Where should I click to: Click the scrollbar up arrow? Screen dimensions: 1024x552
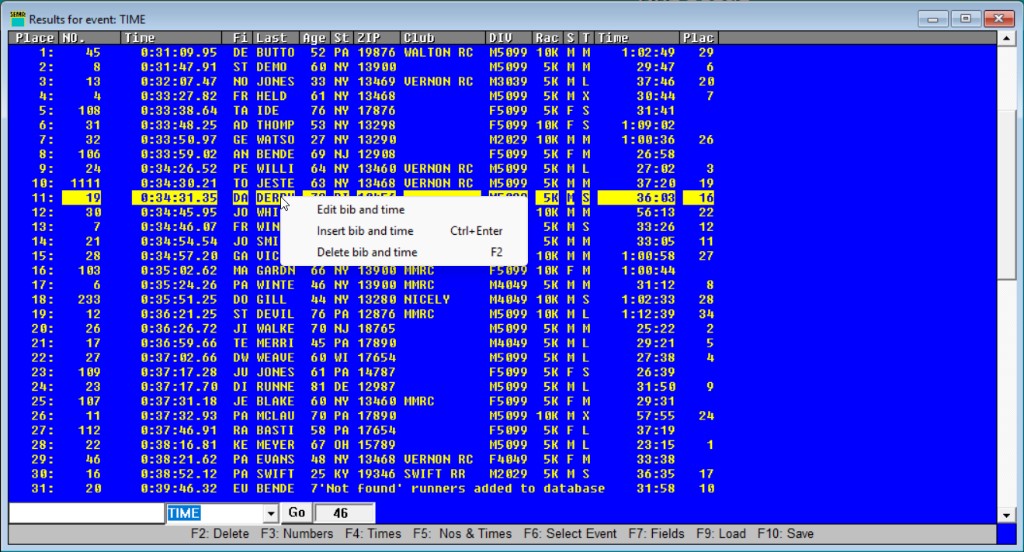click(1006, 39)
